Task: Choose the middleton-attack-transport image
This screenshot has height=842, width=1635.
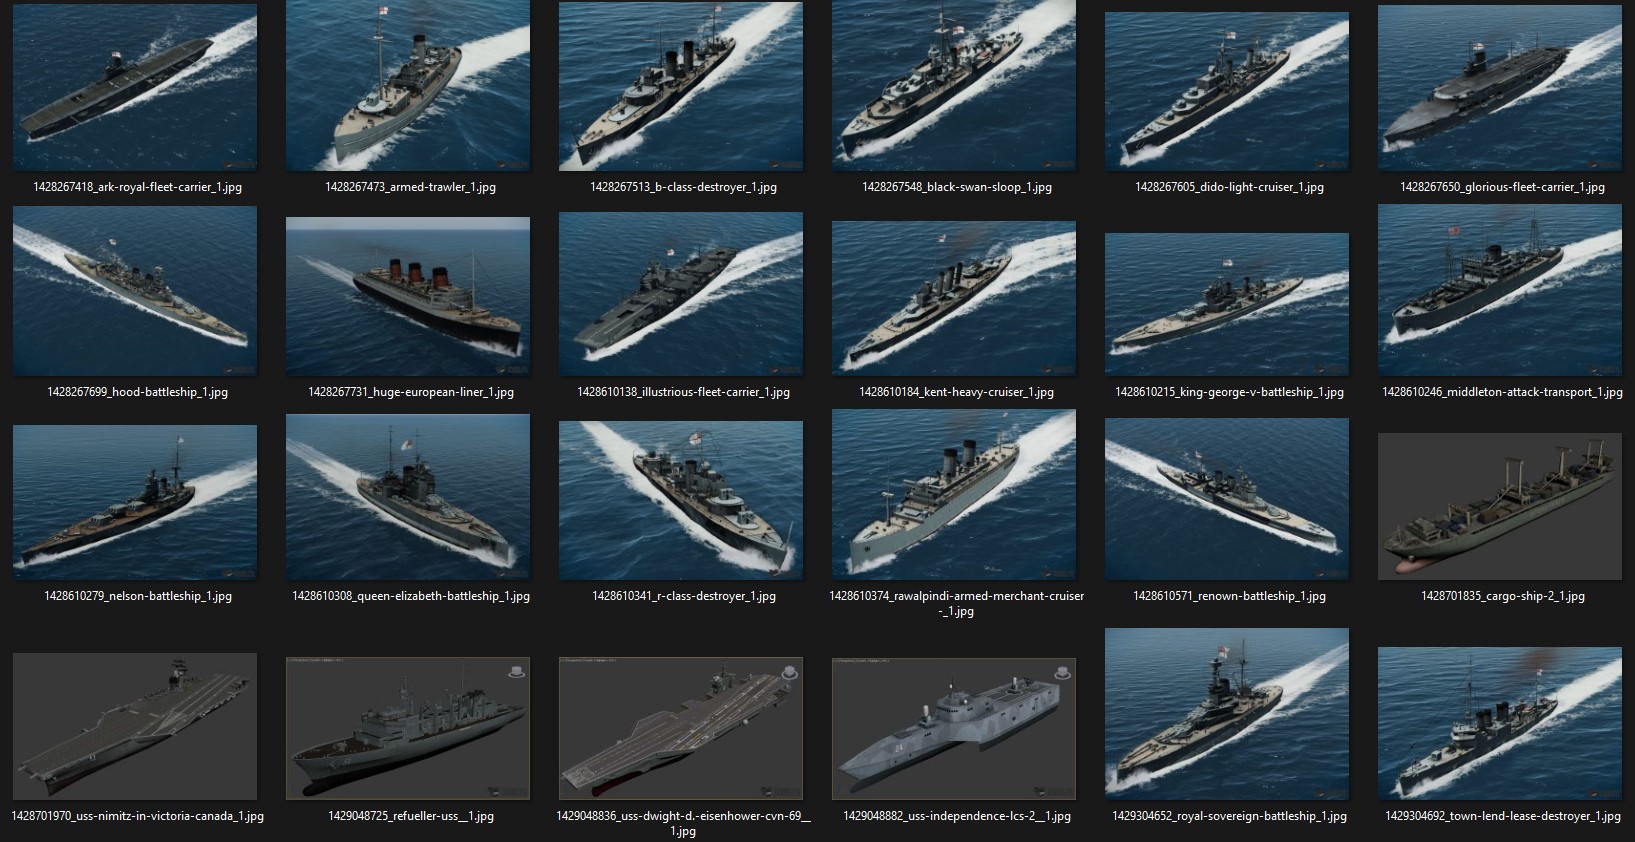Action: pyautogui.click(x=1500, y=290)
